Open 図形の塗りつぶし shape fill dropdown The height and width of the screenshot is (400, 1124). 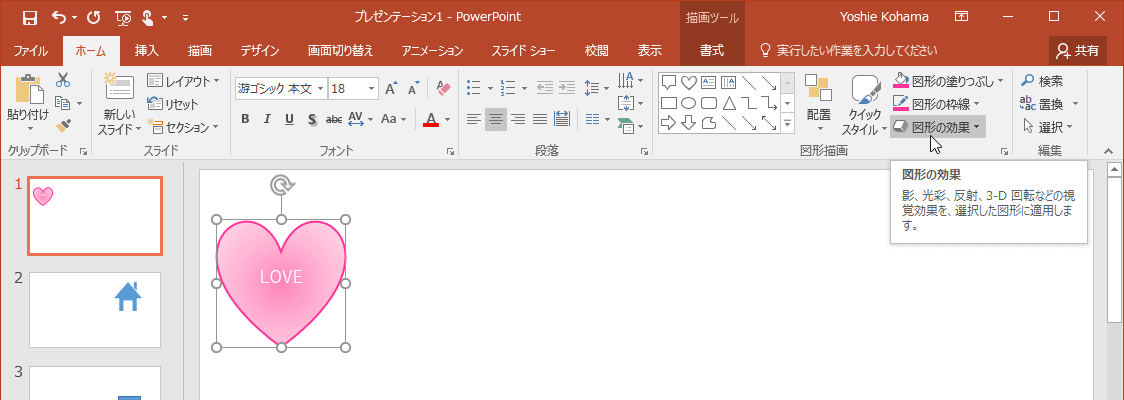(x=948, y=81)
